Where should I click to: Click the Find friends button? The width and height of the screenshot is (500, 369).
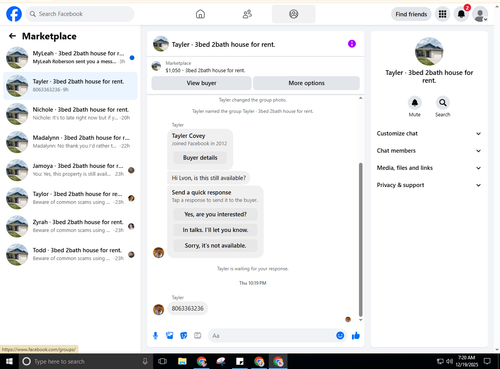411,14
